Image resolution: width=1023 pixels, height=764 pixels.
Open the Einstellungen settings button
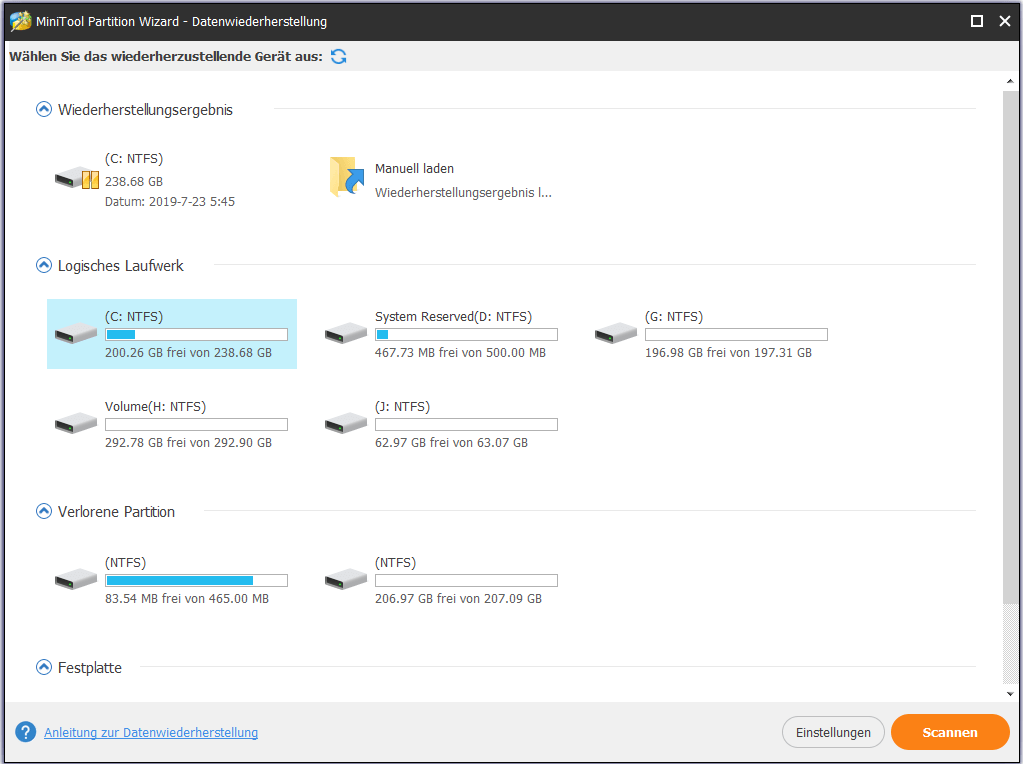tap(833, 732)
